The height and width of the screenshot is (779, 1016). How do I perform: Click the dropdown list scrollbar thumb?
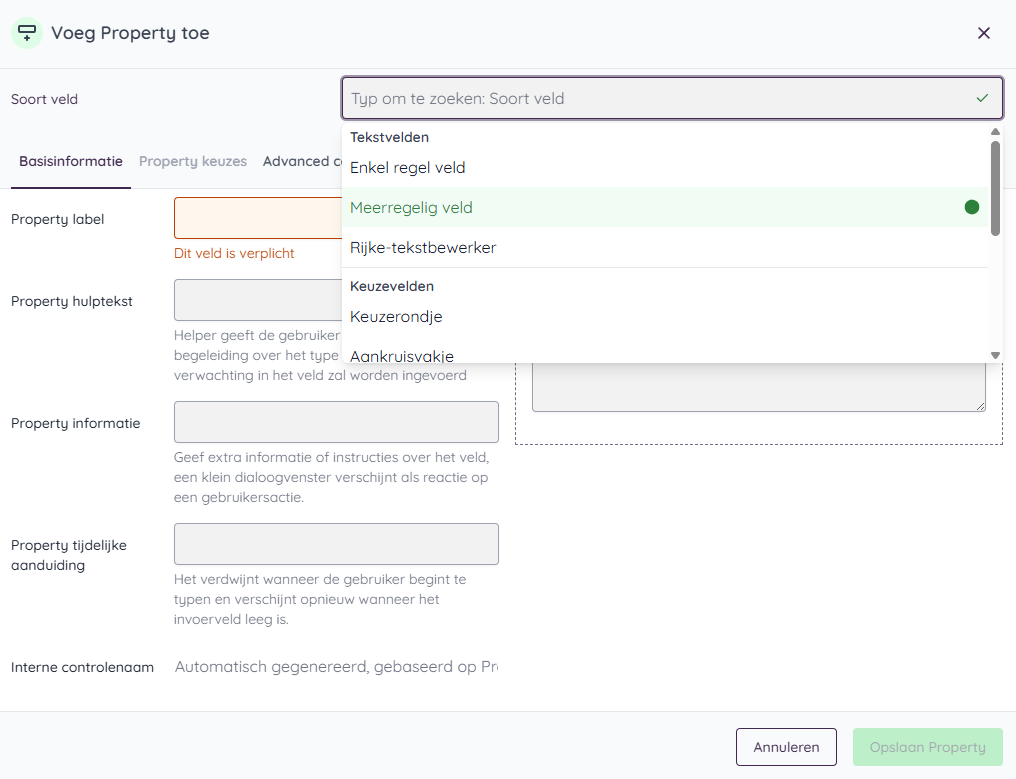[x=995, y=188]
